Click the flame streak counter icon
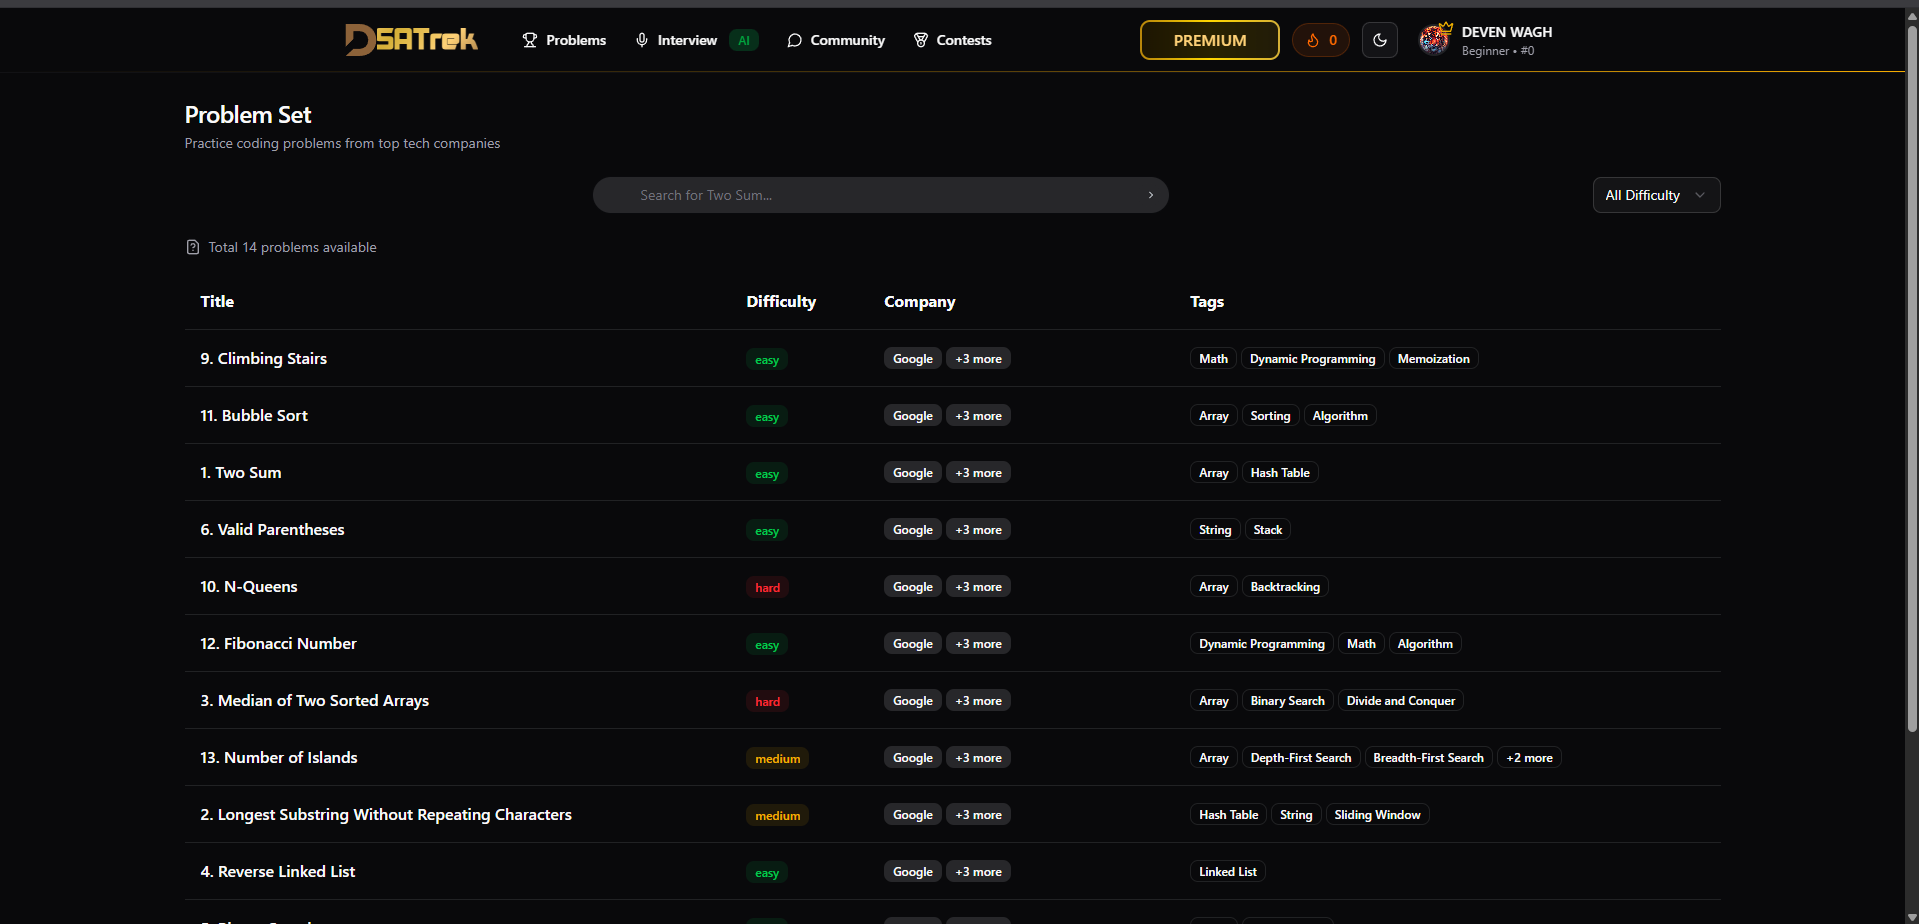Screen dimensions: 1919x924 (1313, 40)
